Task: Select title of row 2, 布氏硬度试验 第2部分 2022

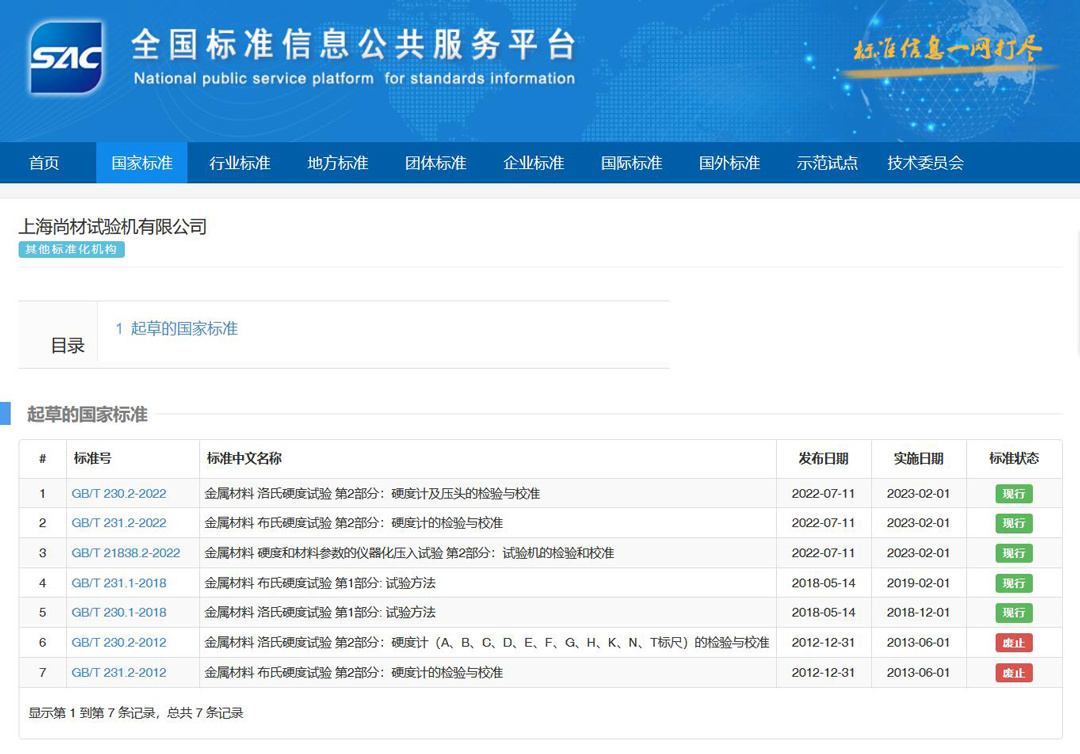Action: pos(353,523)
